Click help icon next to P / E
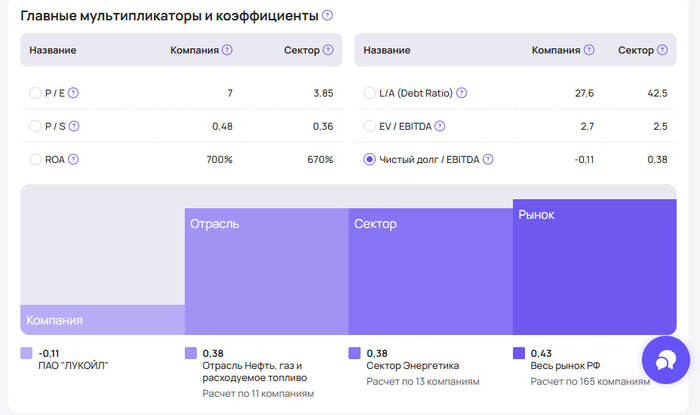The image size is (700, 415). pos(73,93)
